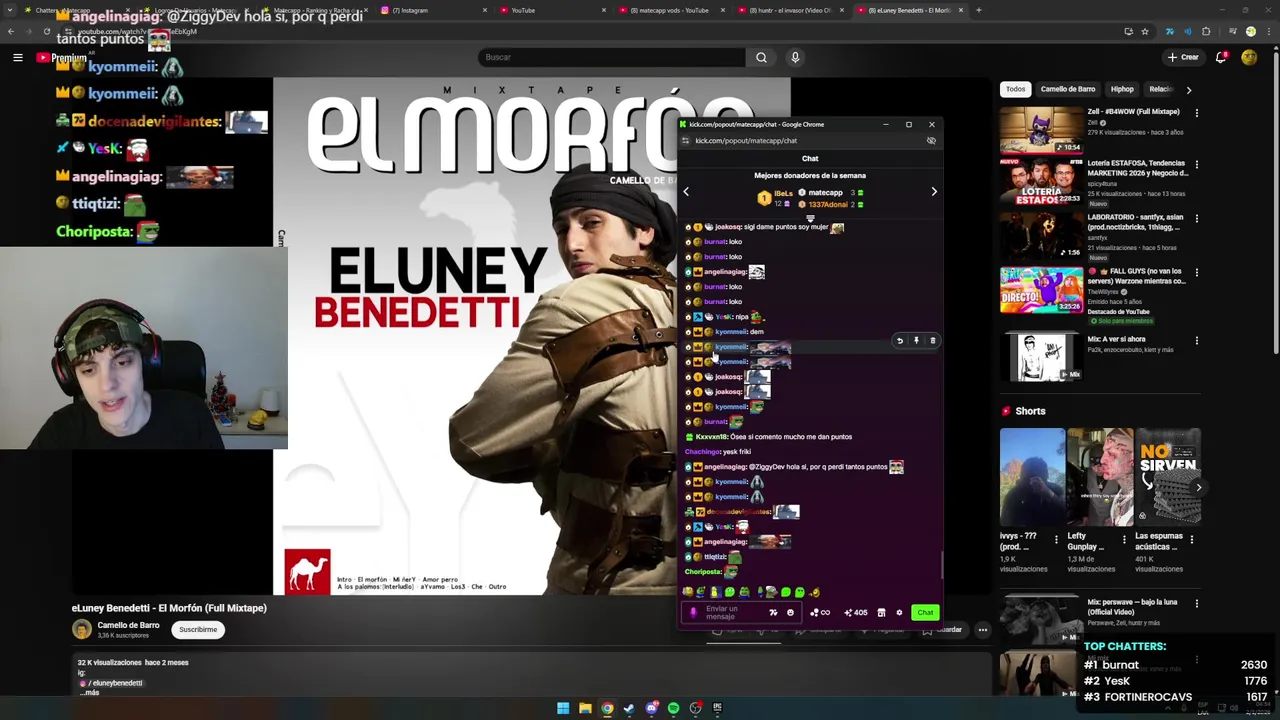Open the emote picker smiley icon

tap(790, 613)
